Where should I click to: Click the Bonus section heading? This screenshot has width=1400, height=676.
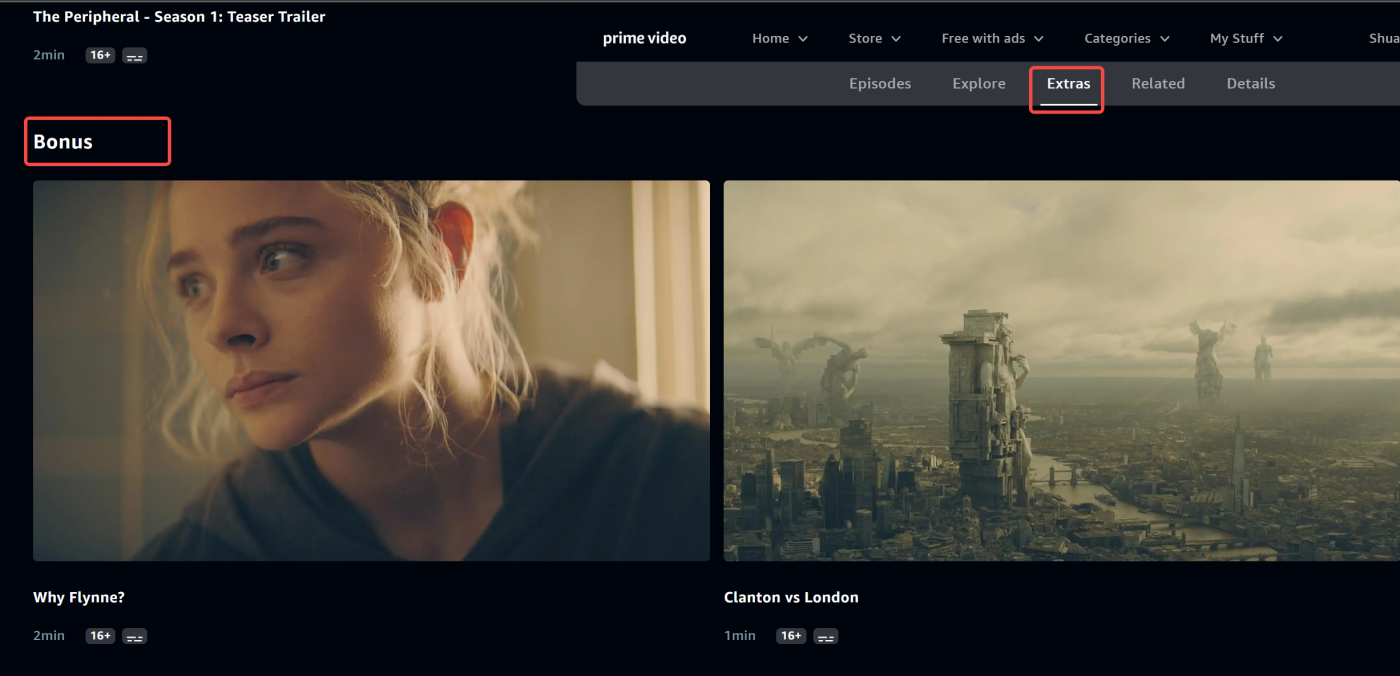[x=63, y=142]
